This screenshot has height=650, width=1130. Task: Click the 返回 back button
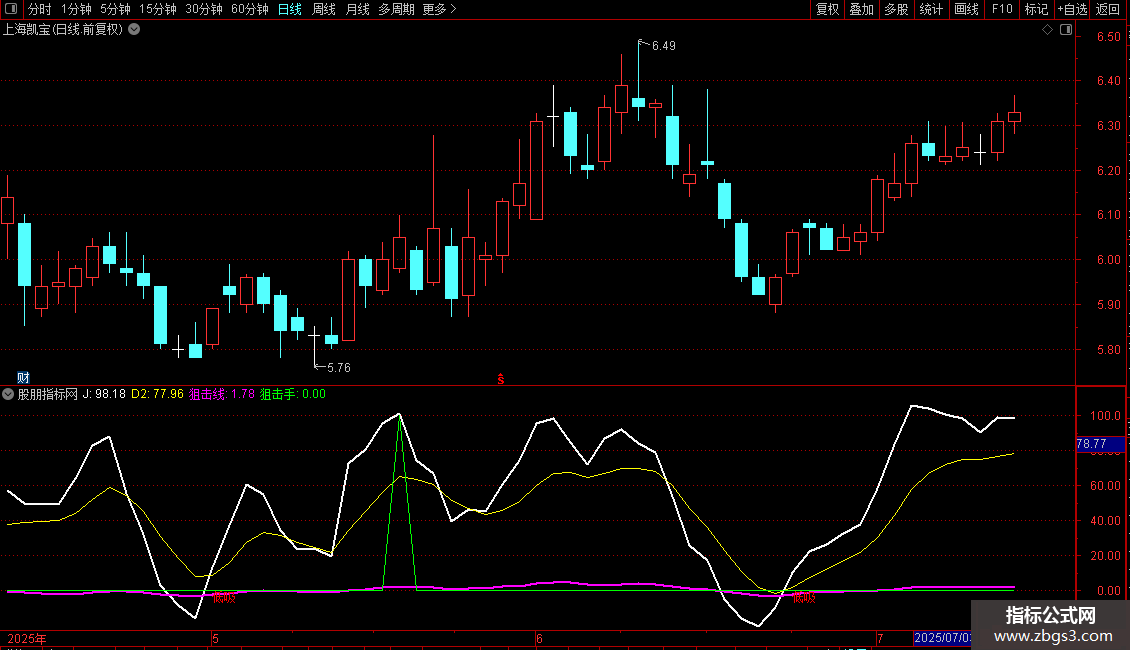click(1108, 9)
